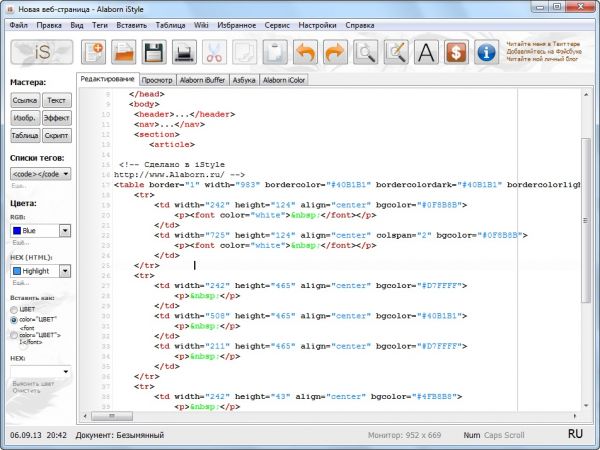The image size is (600, 450).
Task: Click the New document icon in toolbar
Action: 94,51
